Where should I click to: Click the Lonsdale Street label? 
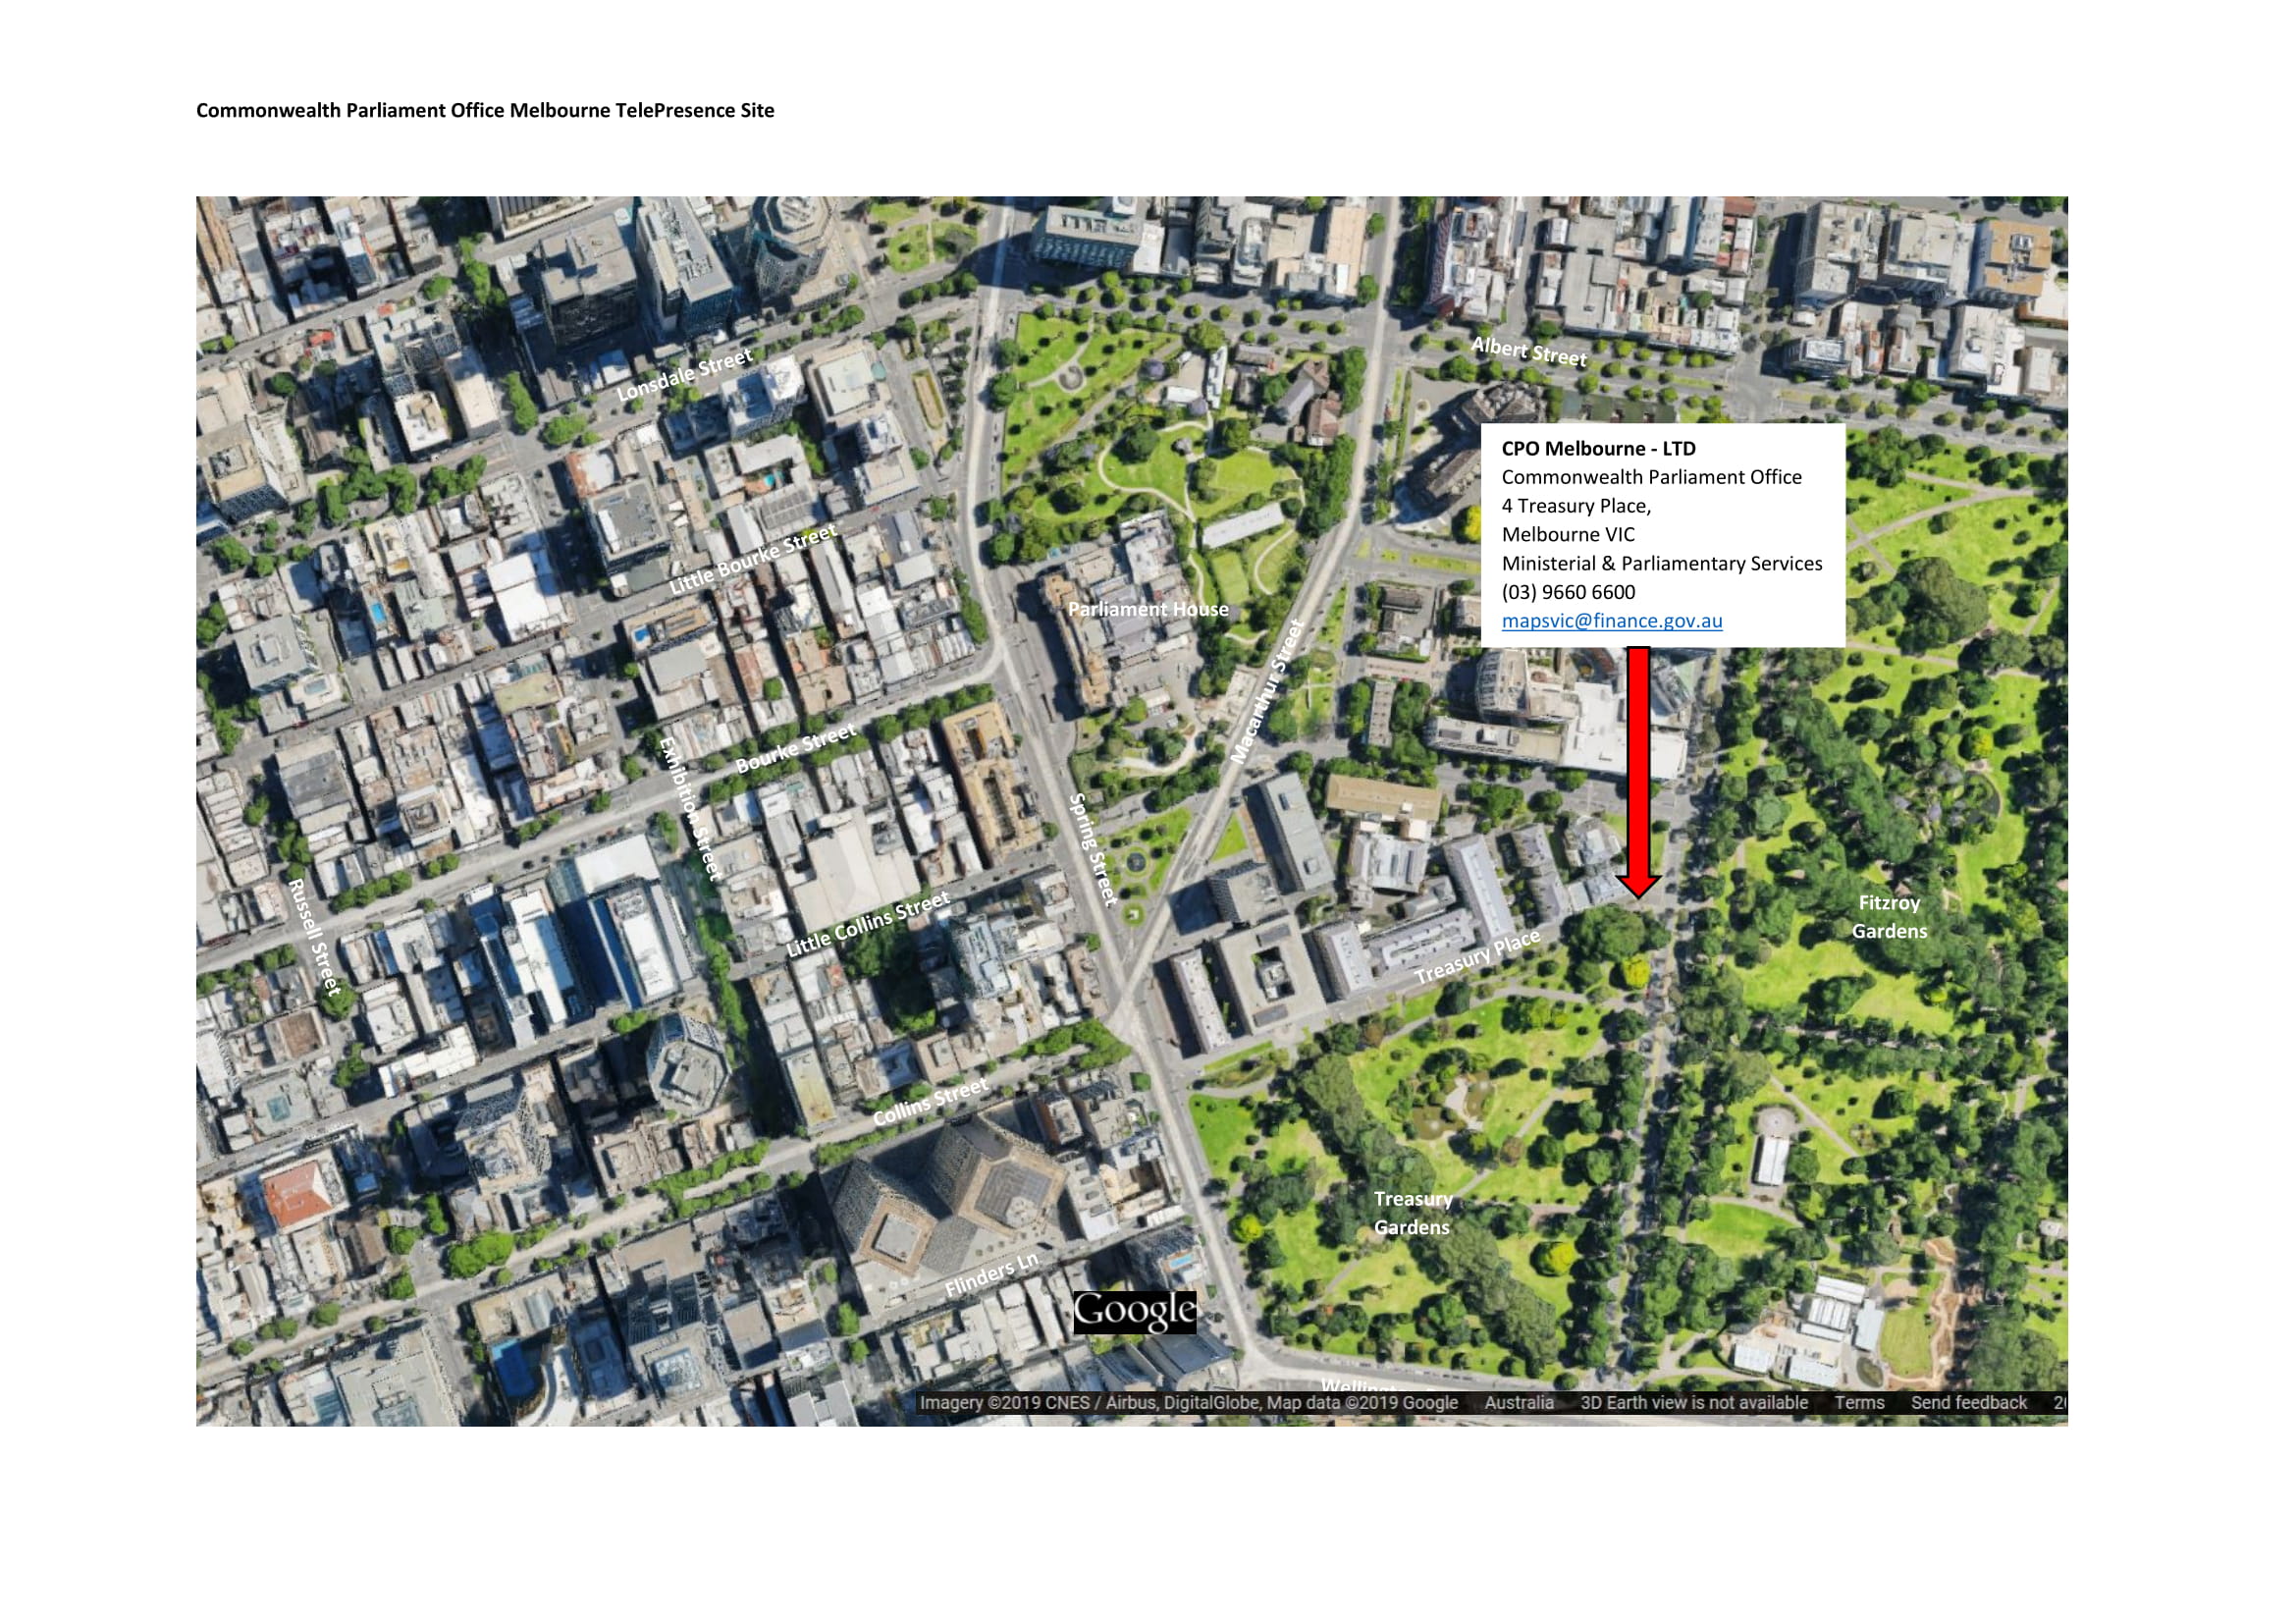pos(684,375)
